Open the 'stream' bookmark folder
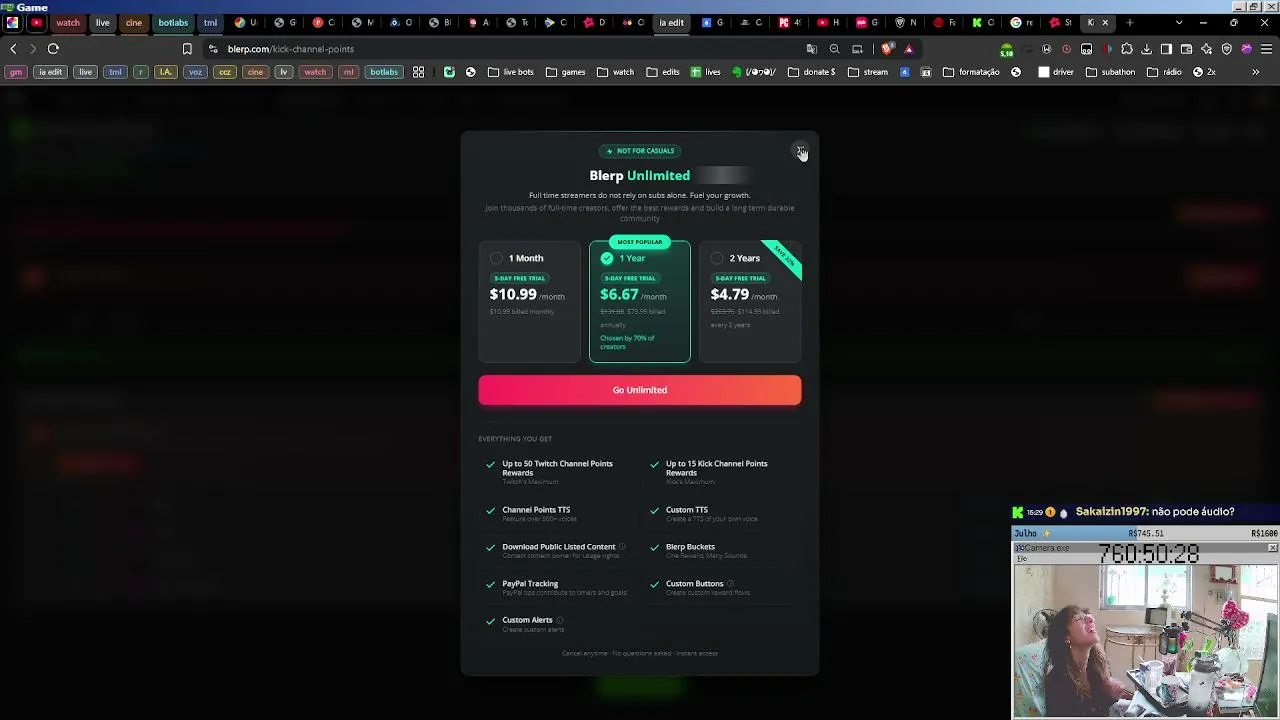1280x720 pixels. click(x=868, y=72)
